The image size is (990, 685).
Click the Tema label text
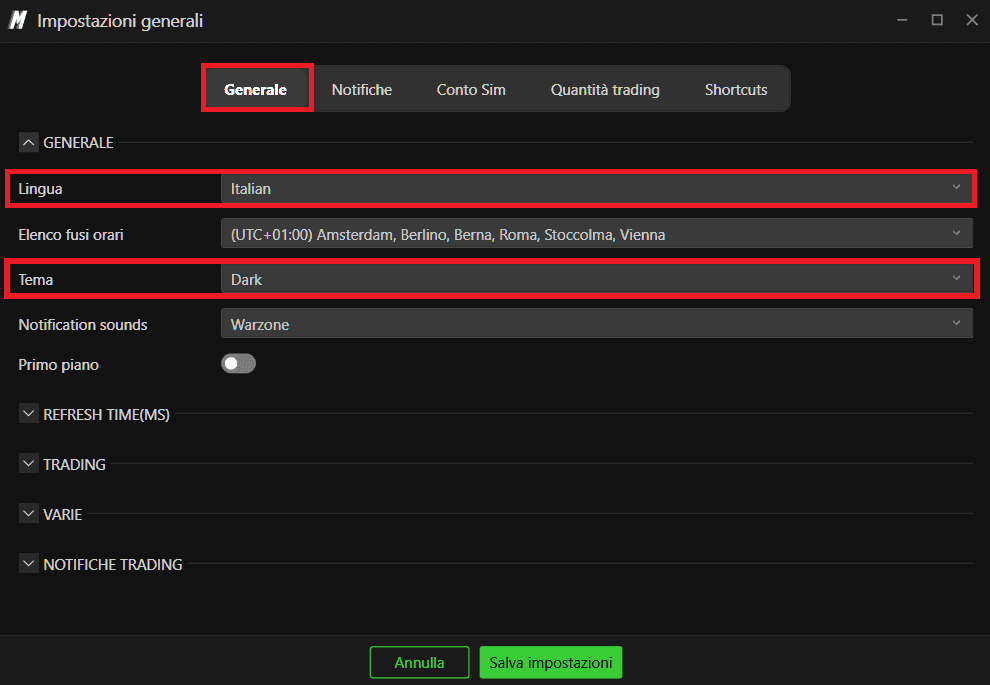click(35, 280)
